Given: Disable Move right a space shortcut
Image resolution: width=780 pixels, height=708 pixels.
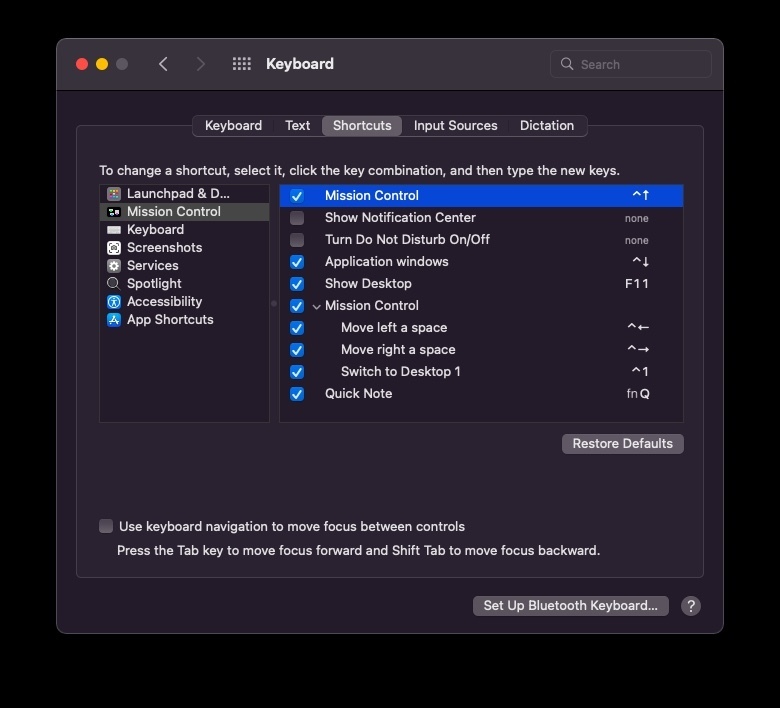Looking at the screenshot, I should (297, 350).
